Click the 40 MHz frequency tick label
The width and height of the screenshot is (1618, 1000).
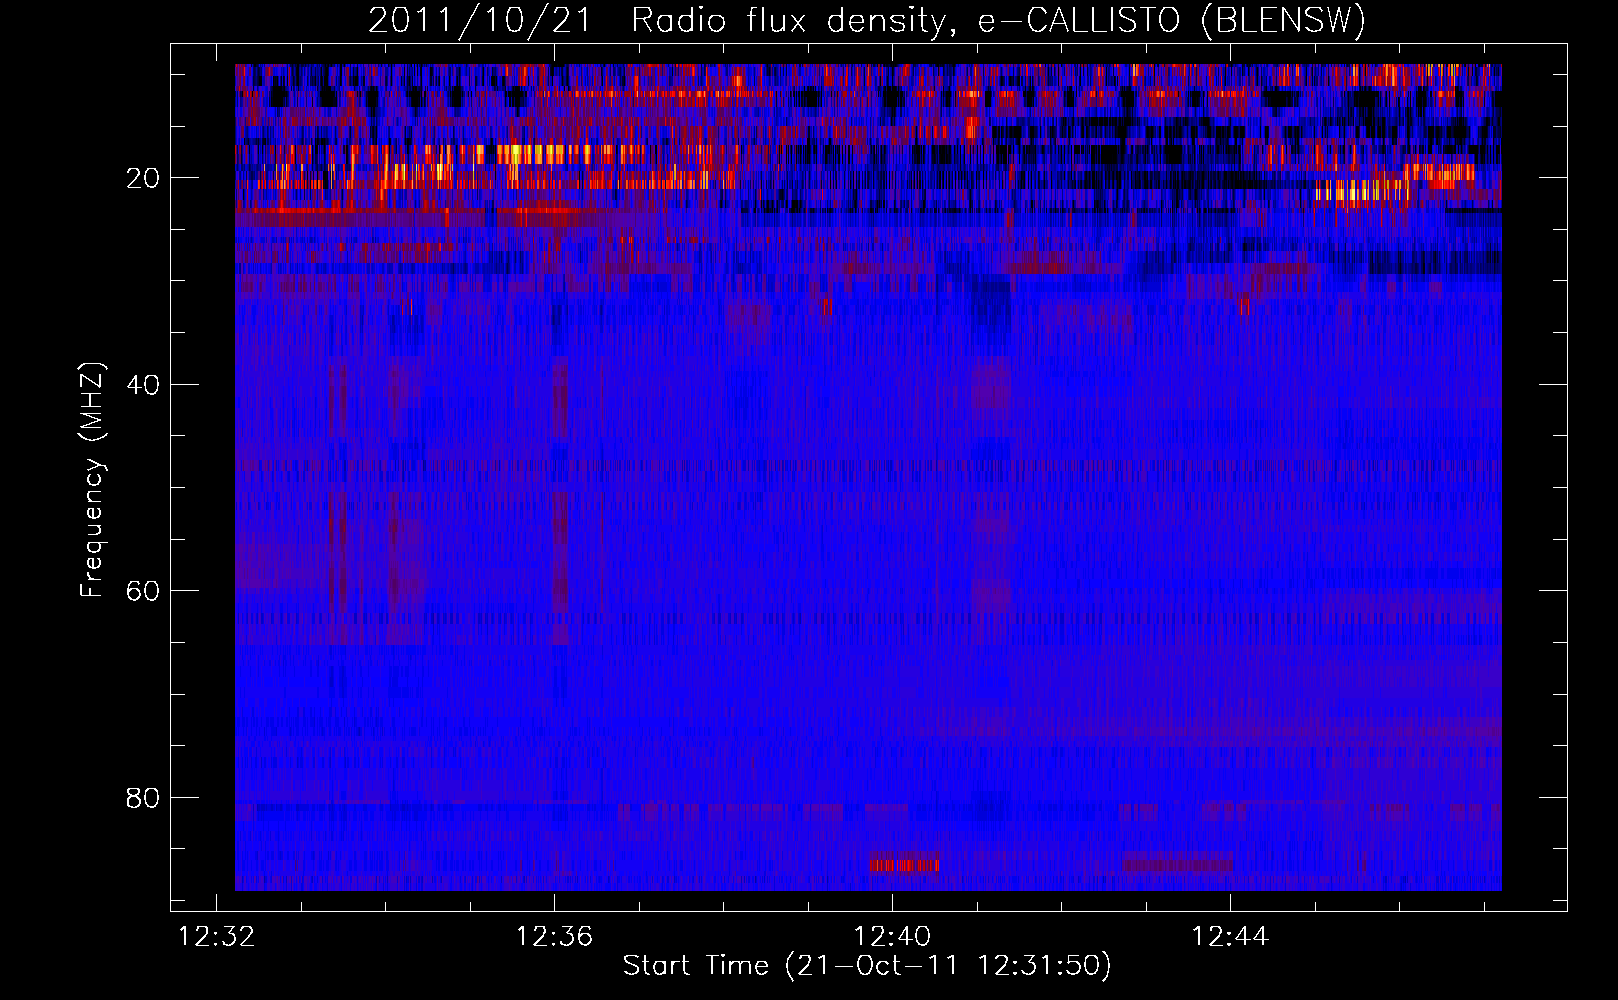(x=143, y=385)
